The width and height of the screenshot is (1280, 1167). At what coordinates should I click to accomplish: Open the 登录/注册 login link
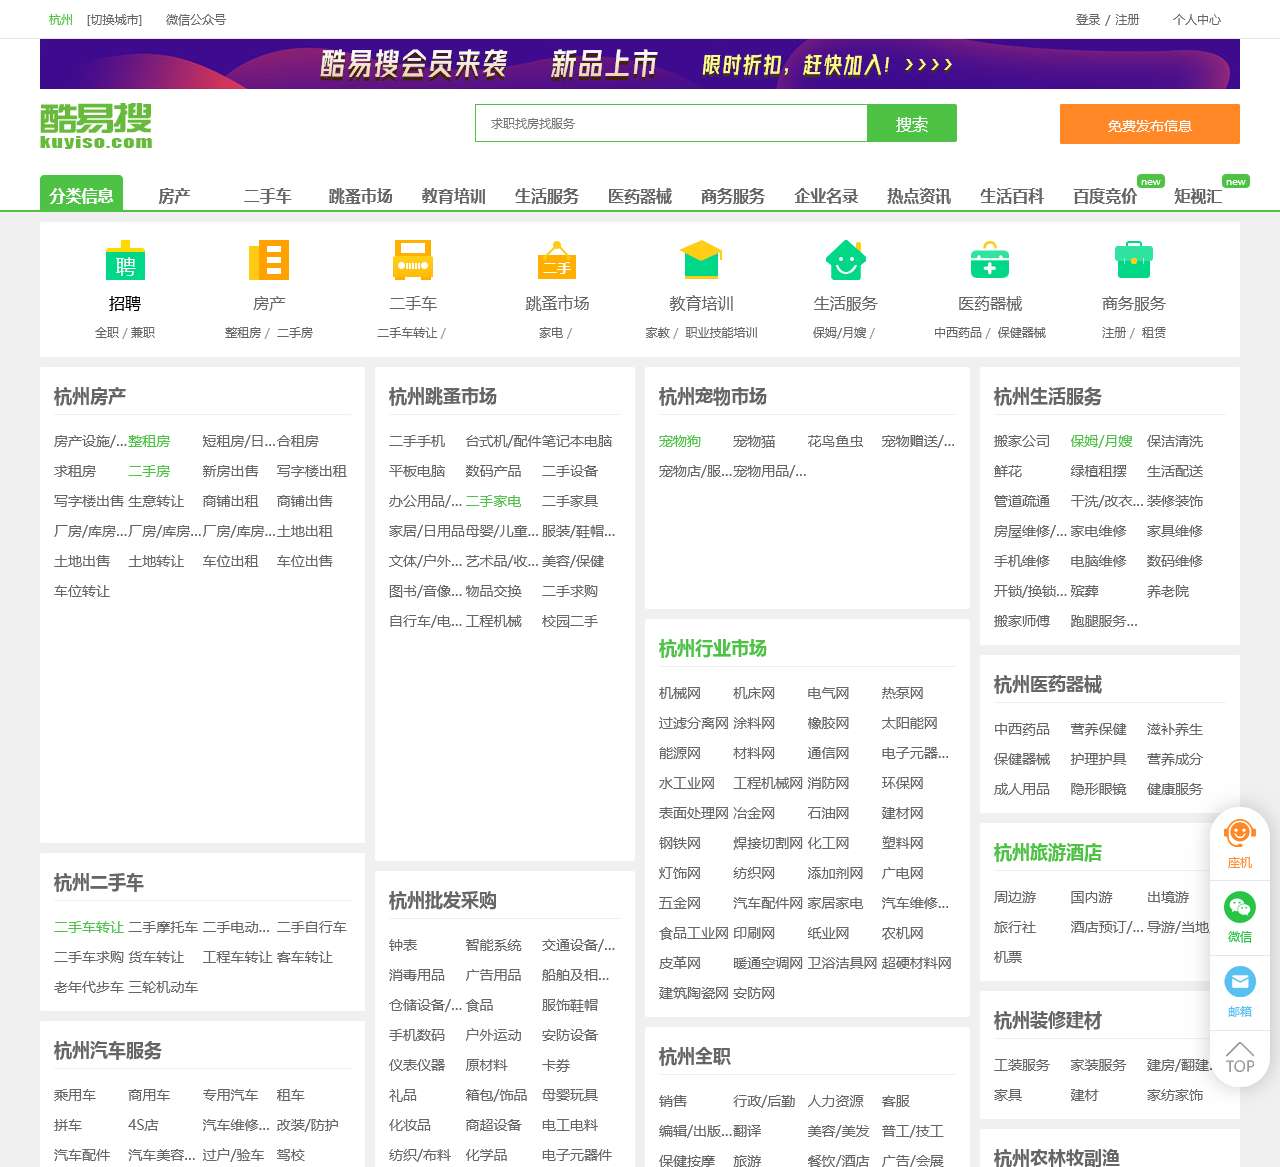point(1107,19)
